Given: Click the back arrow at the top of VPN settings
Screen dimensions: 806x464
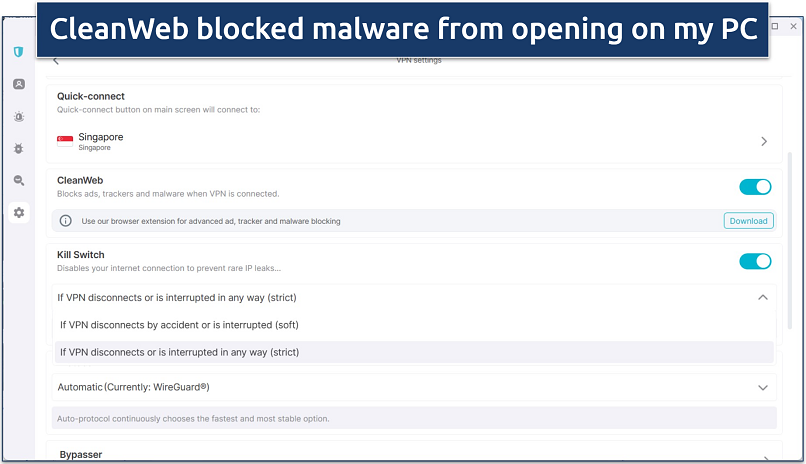Looking at the screenshot, I should click(56, 61).
